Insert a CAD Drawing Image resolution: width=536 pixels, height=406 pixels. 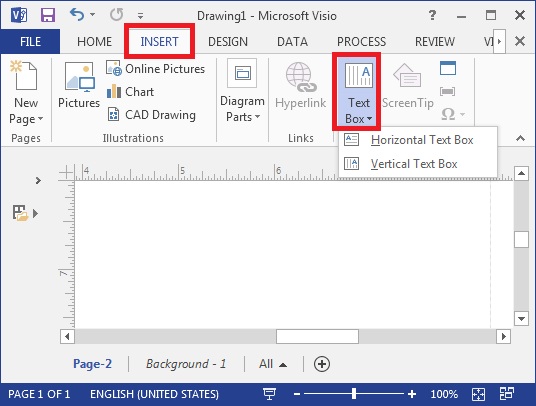pos(151,115)
